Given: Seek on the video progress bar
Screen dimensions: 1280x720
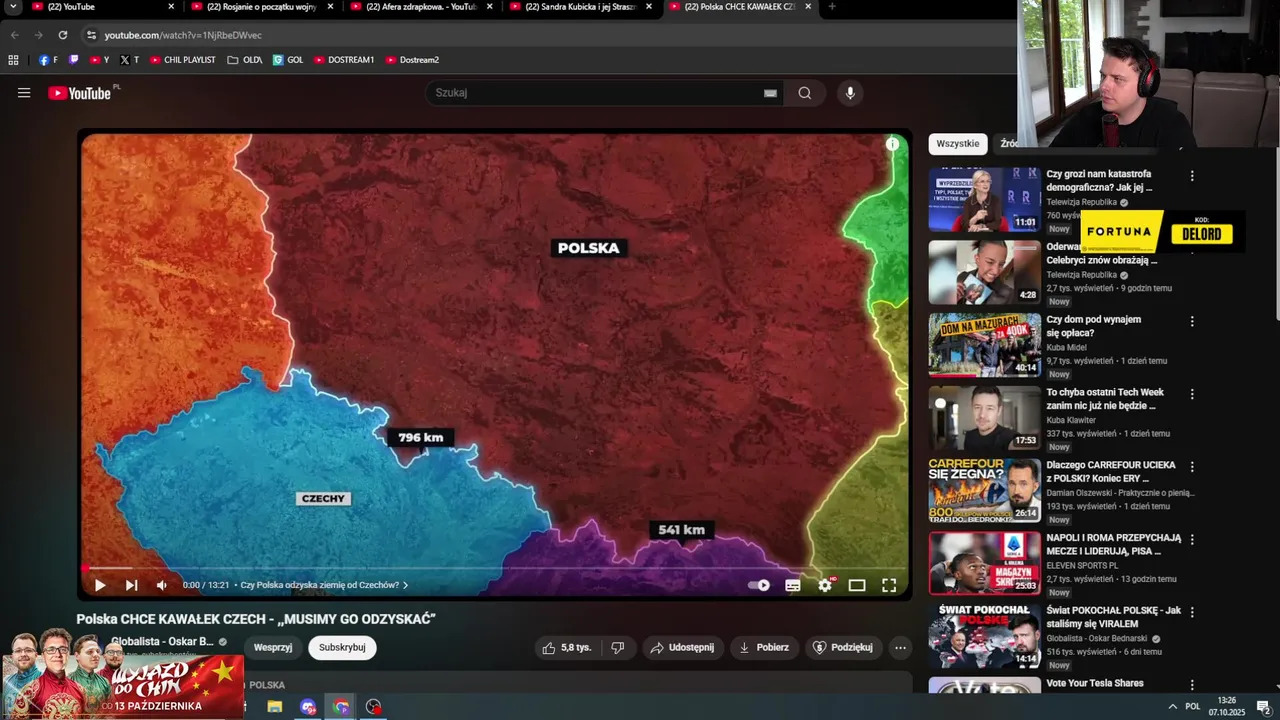Looking at the screenshot, I should (495, 568).
